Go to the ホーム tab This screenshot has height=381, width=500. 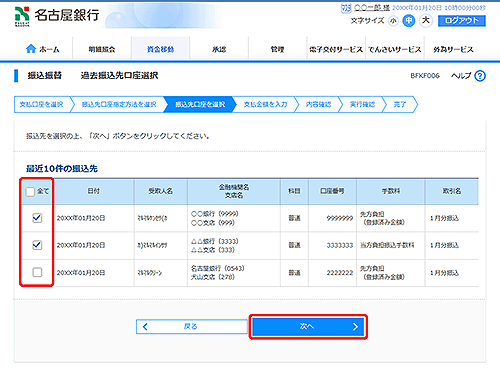click(43, 49)
